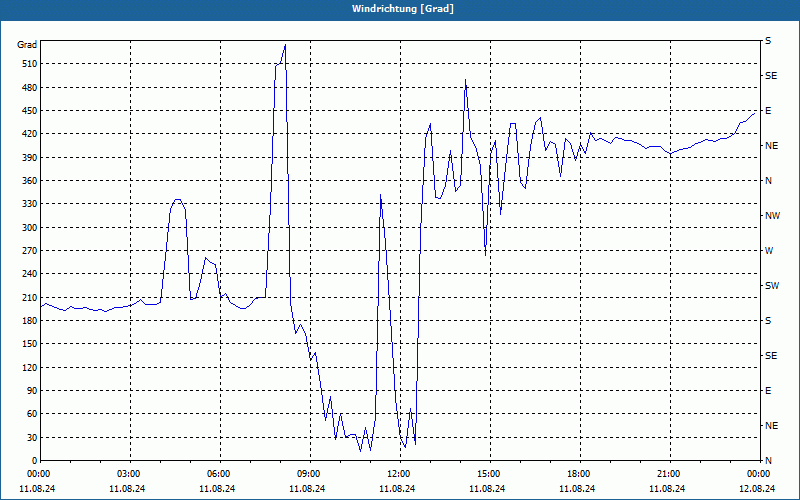
Task: Click the 11.08.24 date under 03:00
Action: 127,489
